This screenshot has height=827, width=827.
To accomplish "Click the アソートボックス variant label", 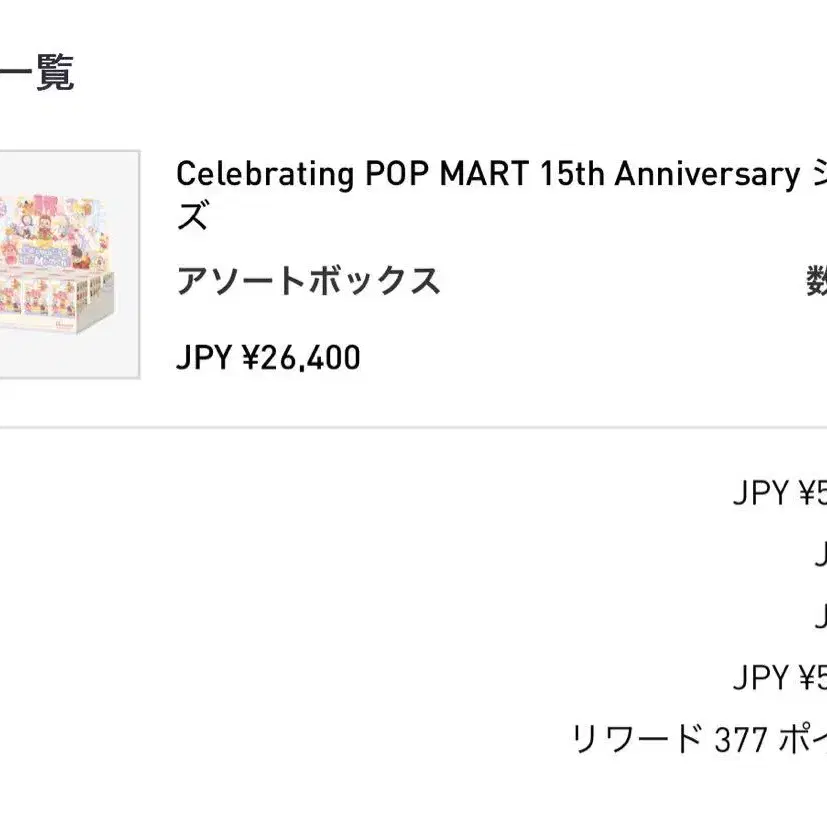I will [x=308, y=282].
